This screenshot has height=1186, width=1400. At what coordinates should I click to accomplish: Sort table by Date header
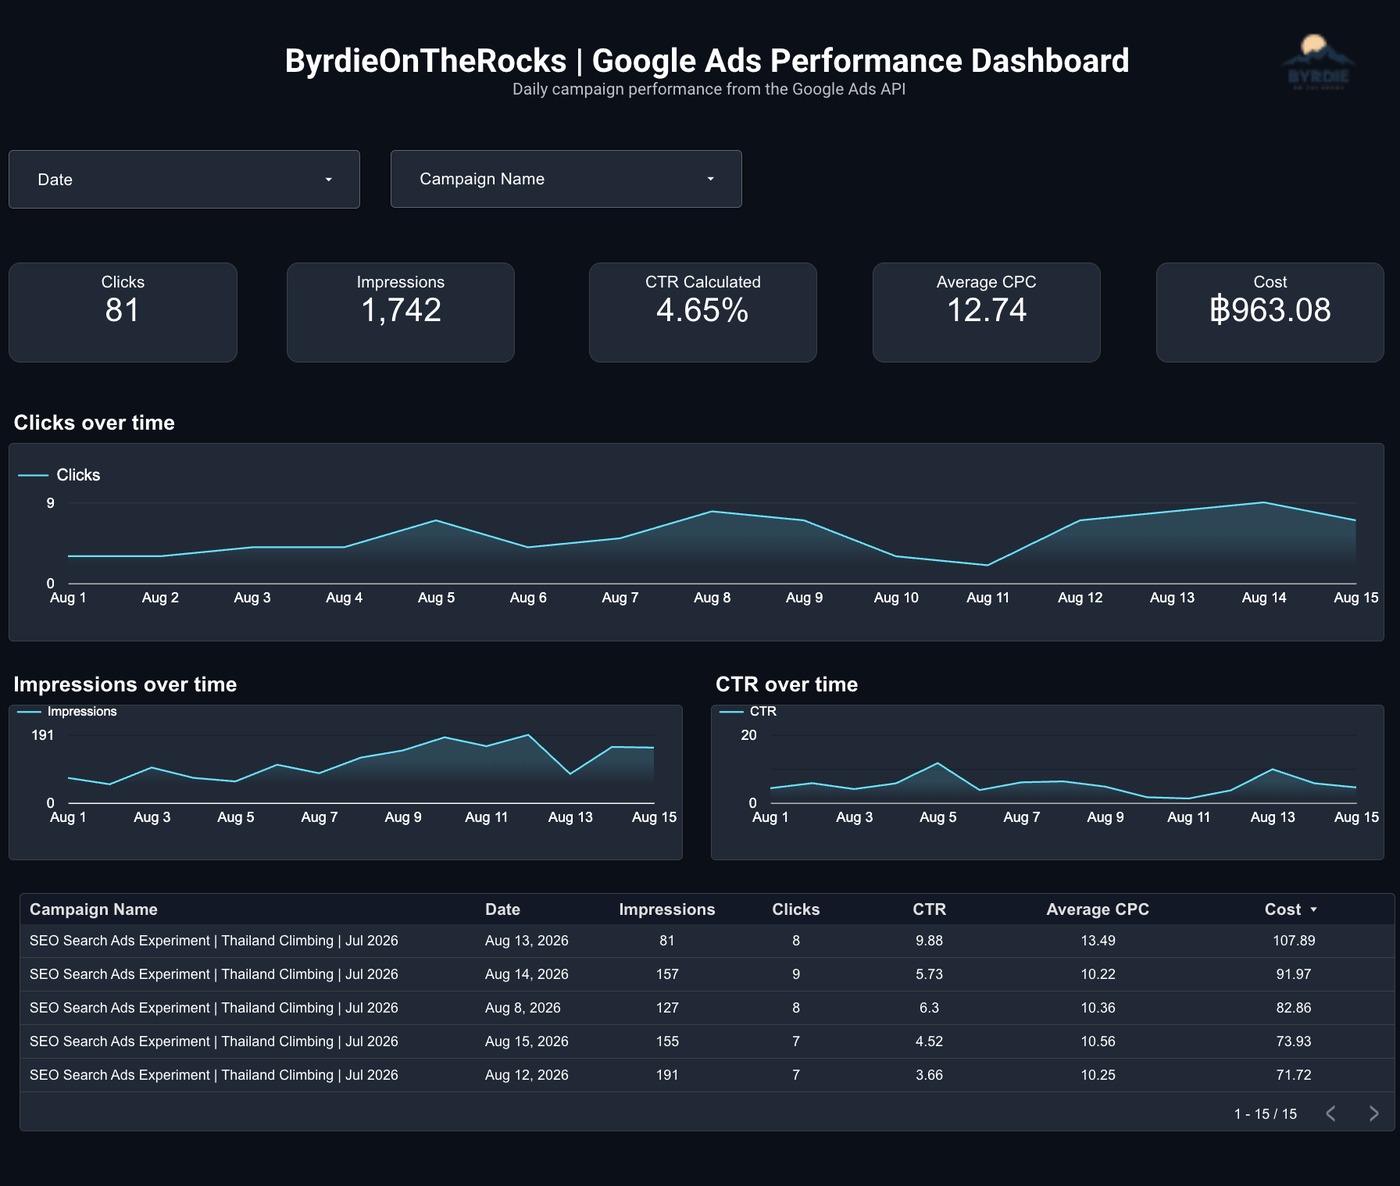(x=503, y=909)
